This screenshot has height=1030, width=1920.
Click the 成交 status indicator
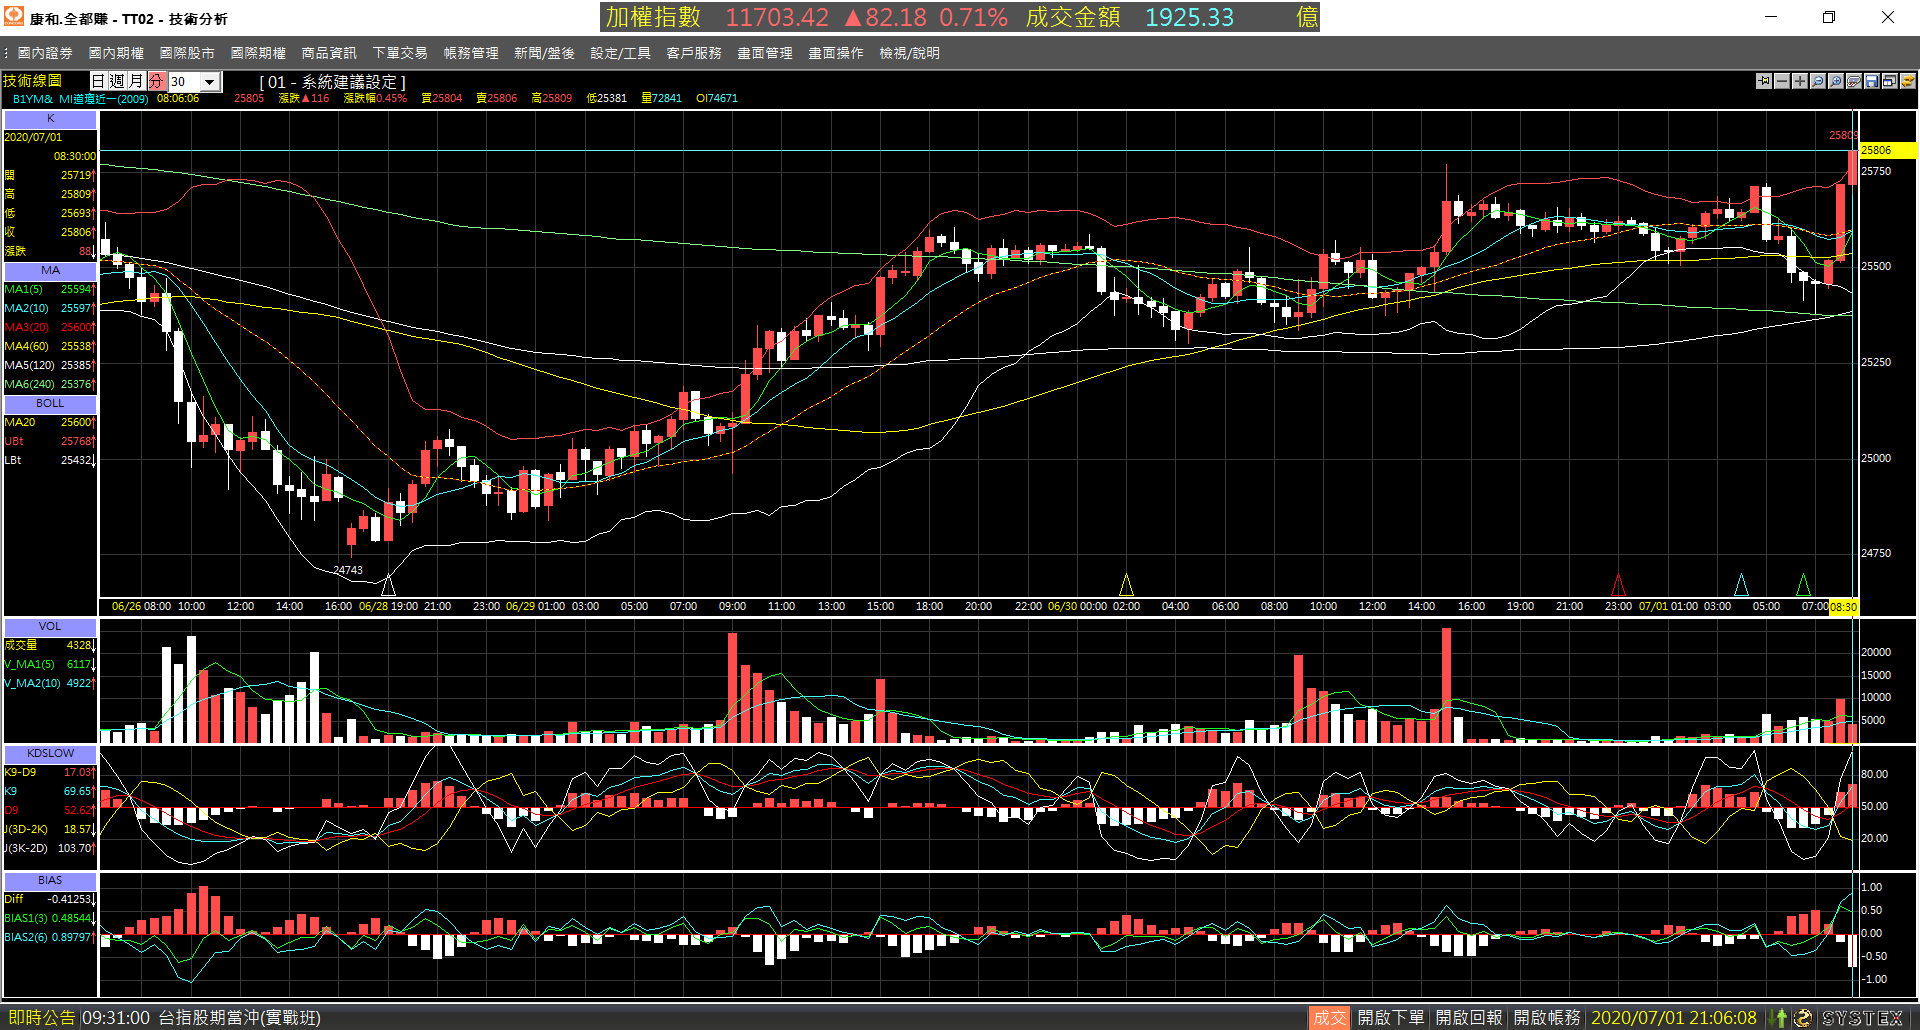(1329, 1017)
